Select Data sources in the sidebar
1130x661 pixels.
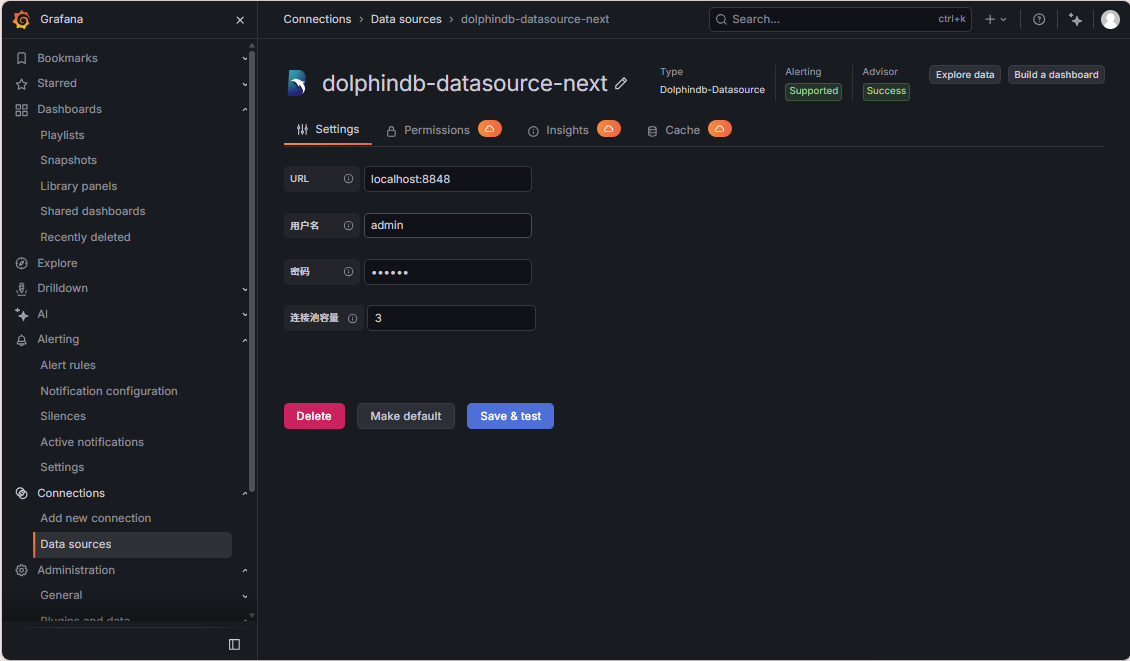[x=133, y=545]
